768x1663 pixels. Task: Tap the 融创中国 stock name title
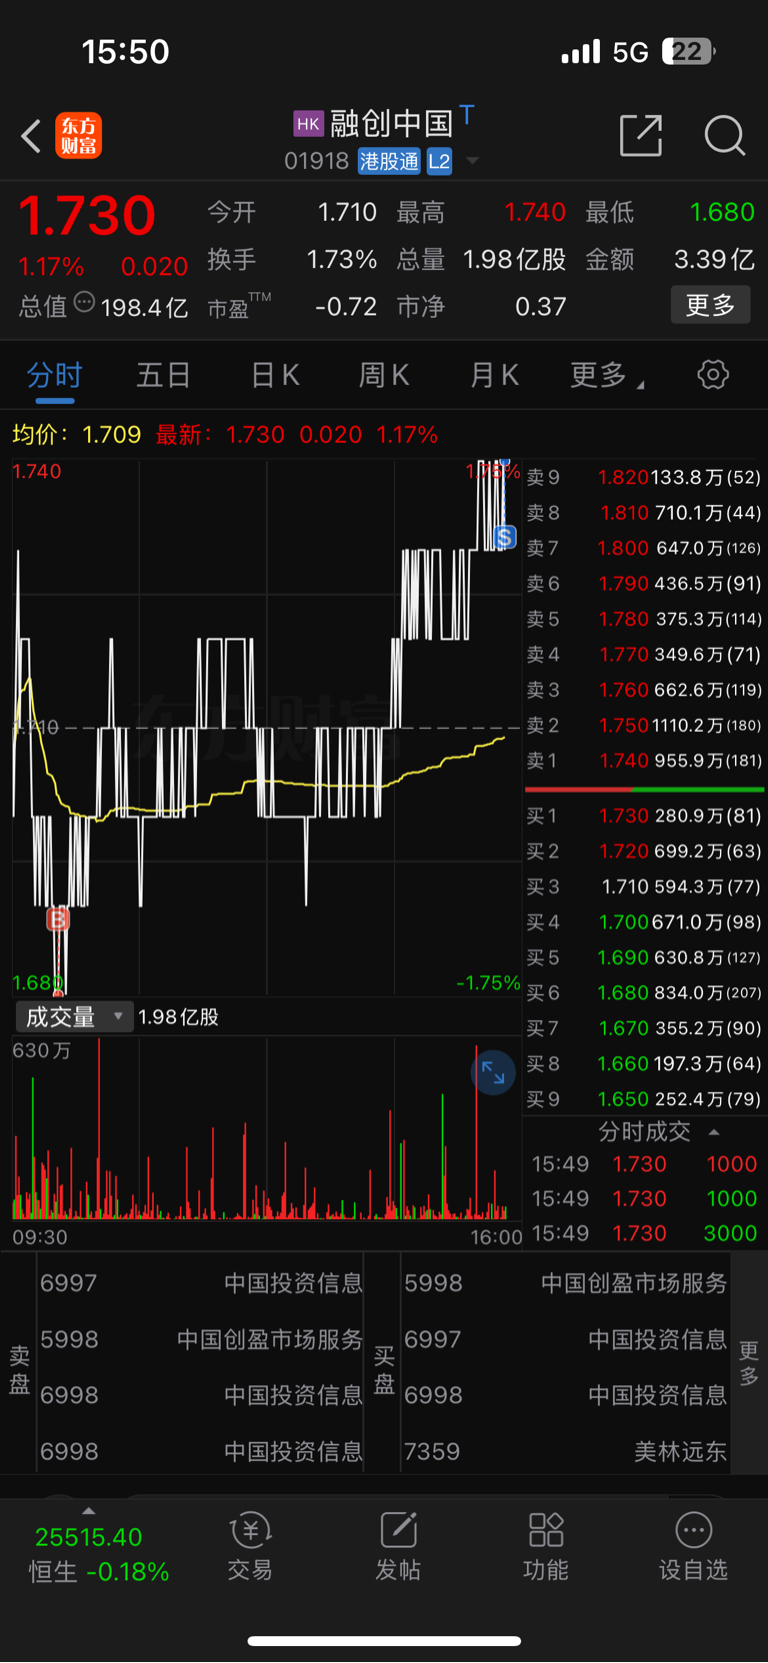pos(392,124)
